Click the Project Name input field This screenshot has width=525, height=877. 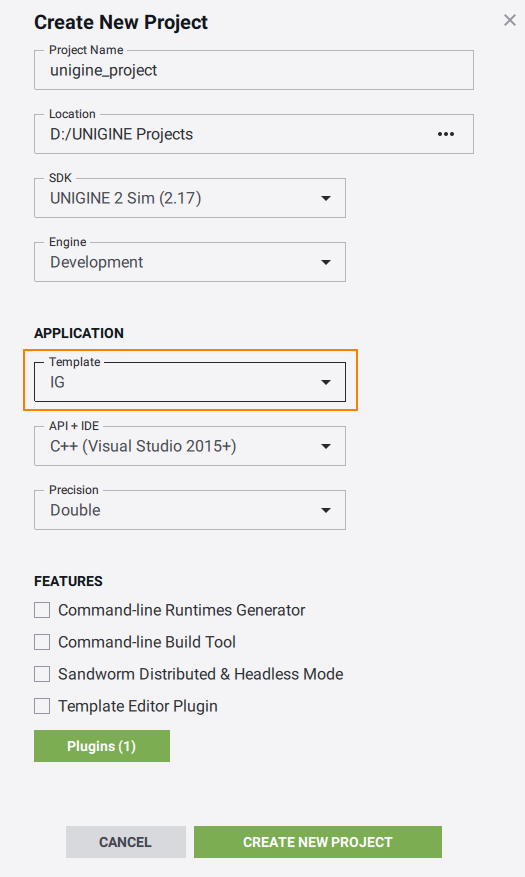pyautogui.click(x=254, y=70)
